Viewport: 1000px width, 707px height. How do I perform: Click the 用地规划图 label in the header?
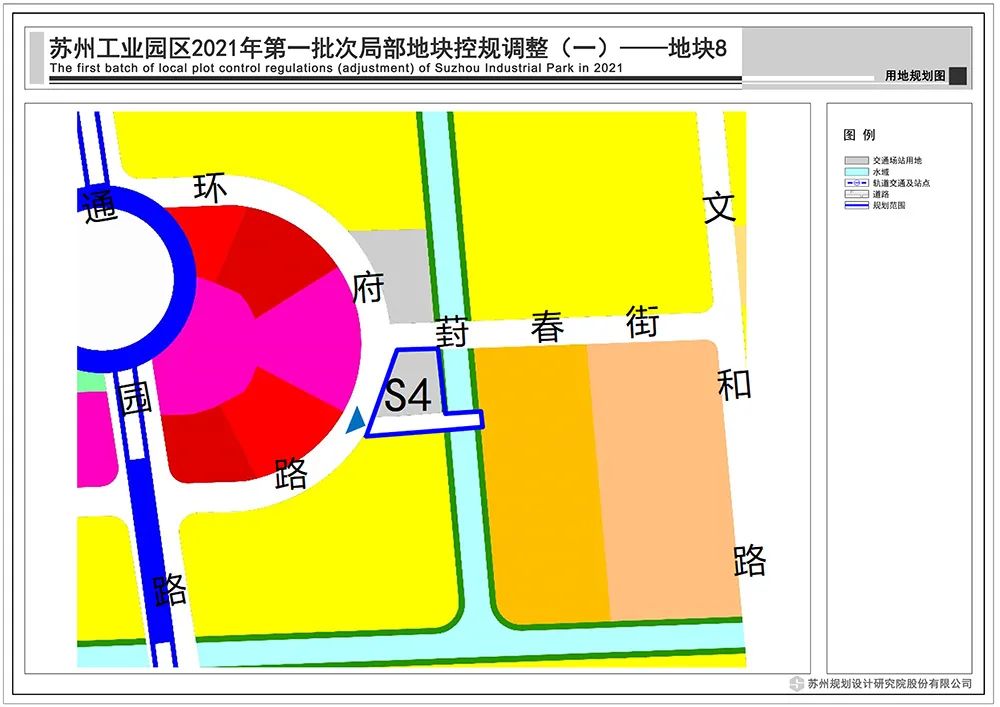(x=915, y=76)
